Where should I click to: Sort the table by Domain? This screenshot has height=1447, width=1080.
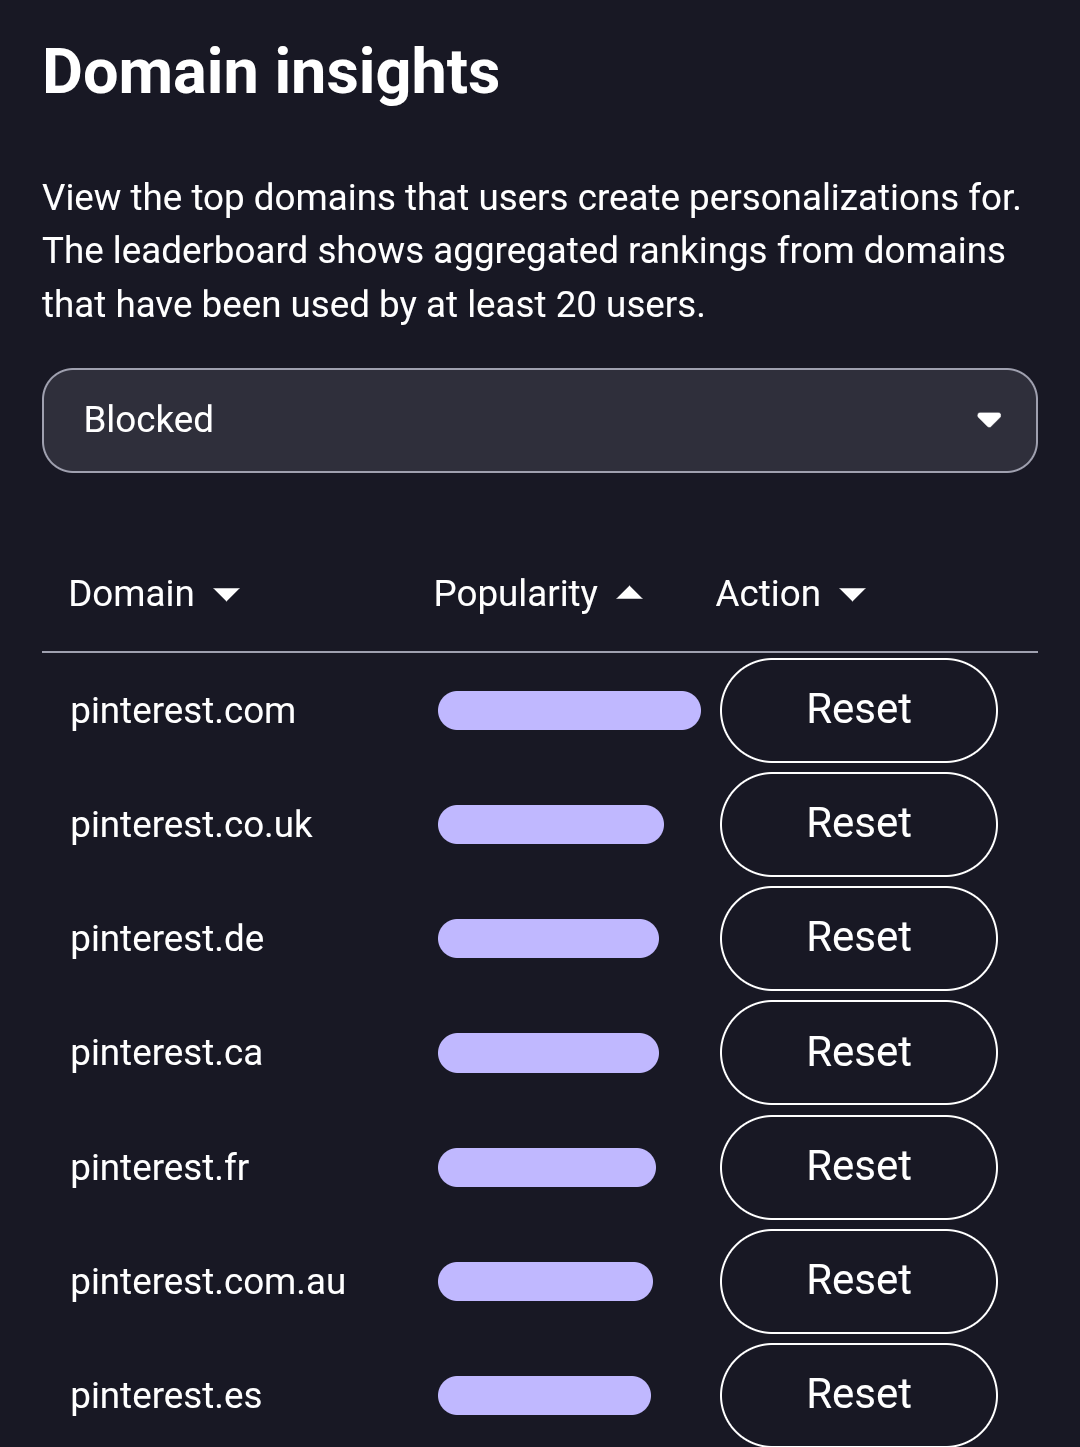(x=131, y=593)
